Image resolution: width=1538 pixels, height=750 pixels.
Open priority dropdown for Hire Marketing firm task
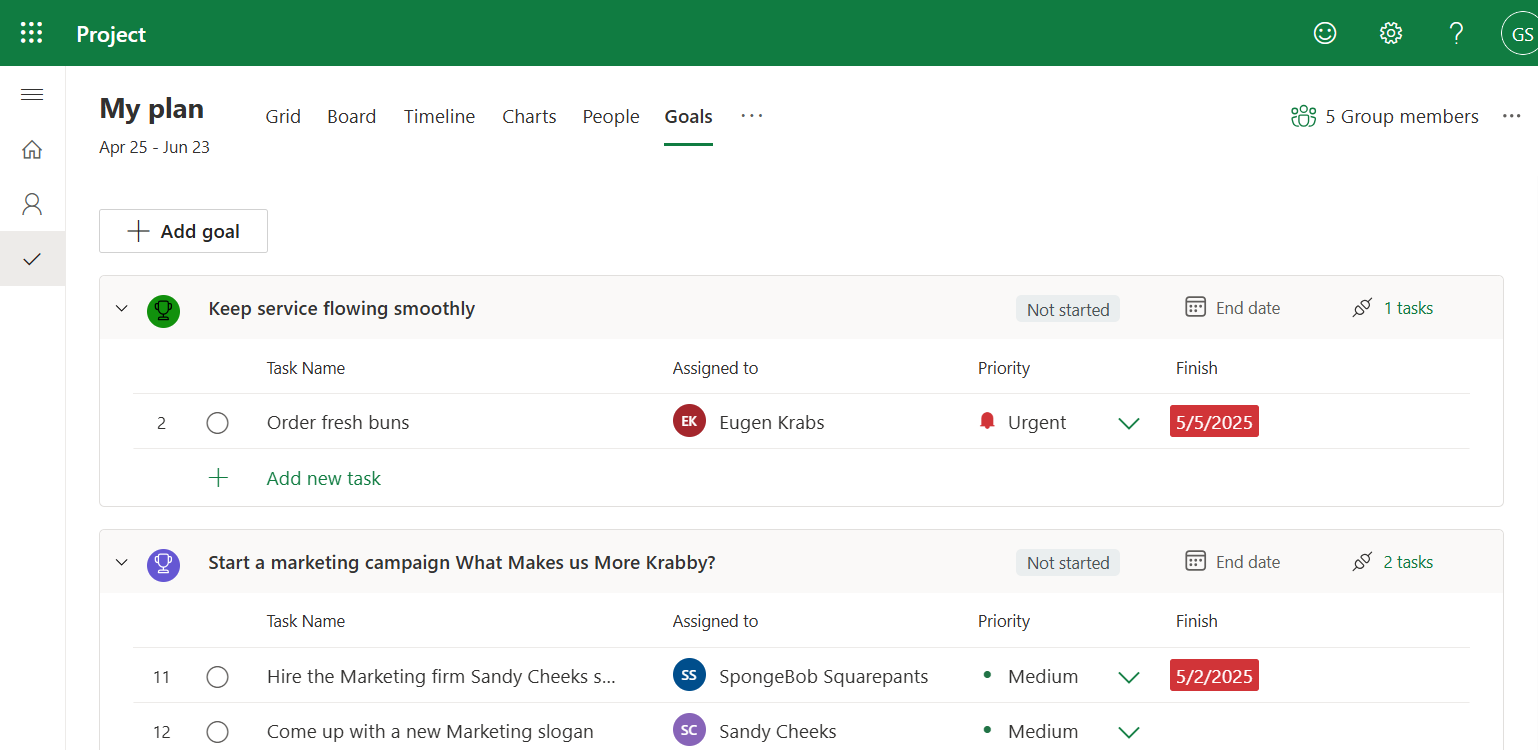click(1129, 677)
